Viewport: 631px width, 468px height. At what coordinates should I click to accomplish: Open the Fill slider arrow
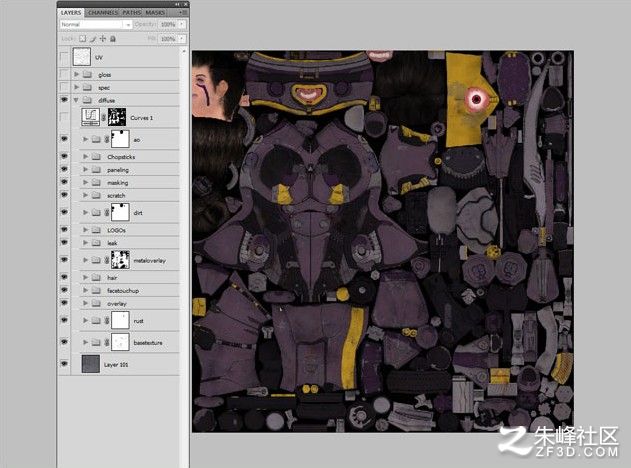[182, 39]
